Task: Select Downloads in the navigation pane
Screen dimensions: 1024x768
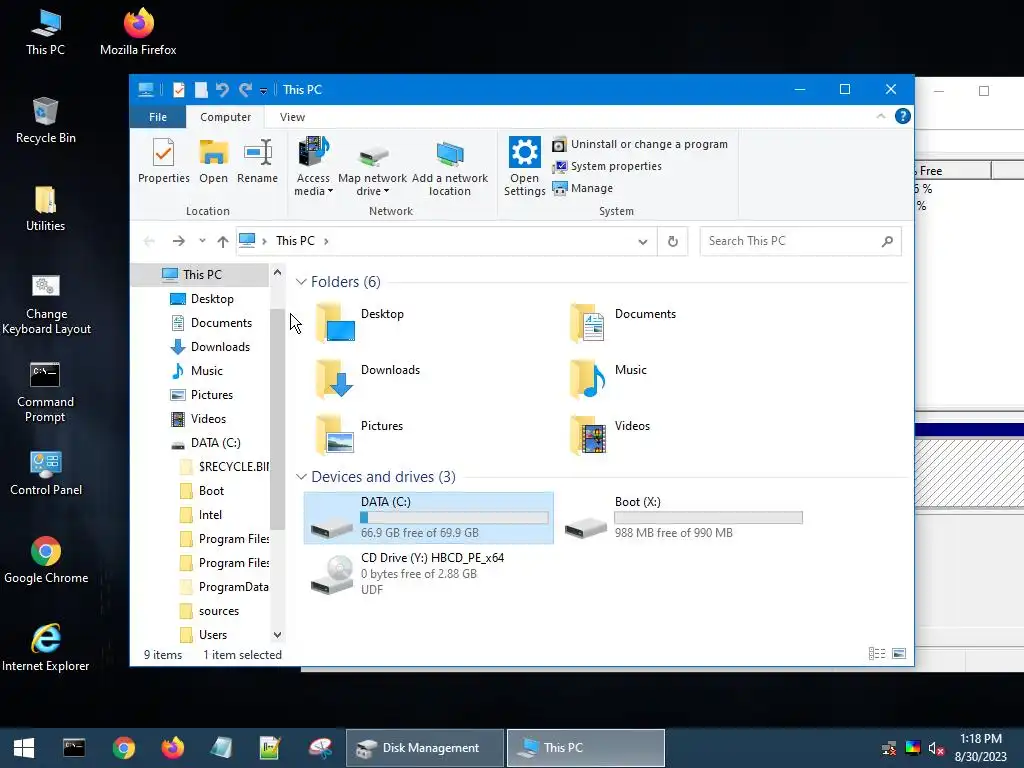Action: click(220, 347)
